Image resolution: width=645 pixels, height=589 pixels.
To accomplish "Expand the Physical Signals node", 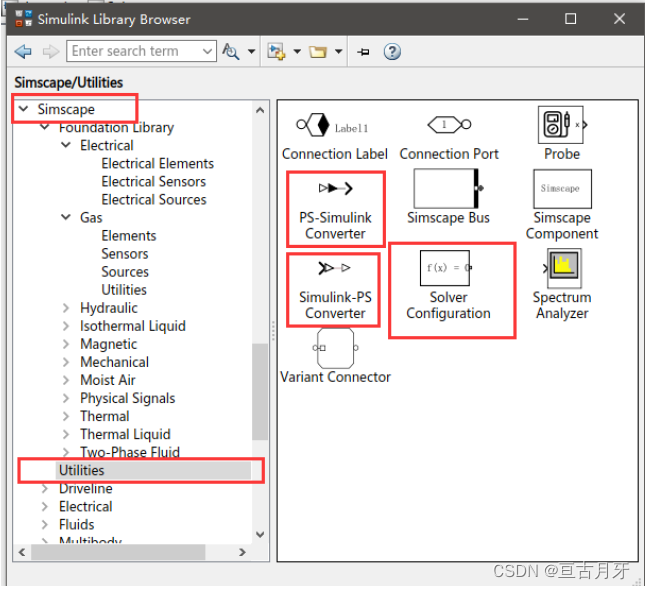I will [66, 398].
